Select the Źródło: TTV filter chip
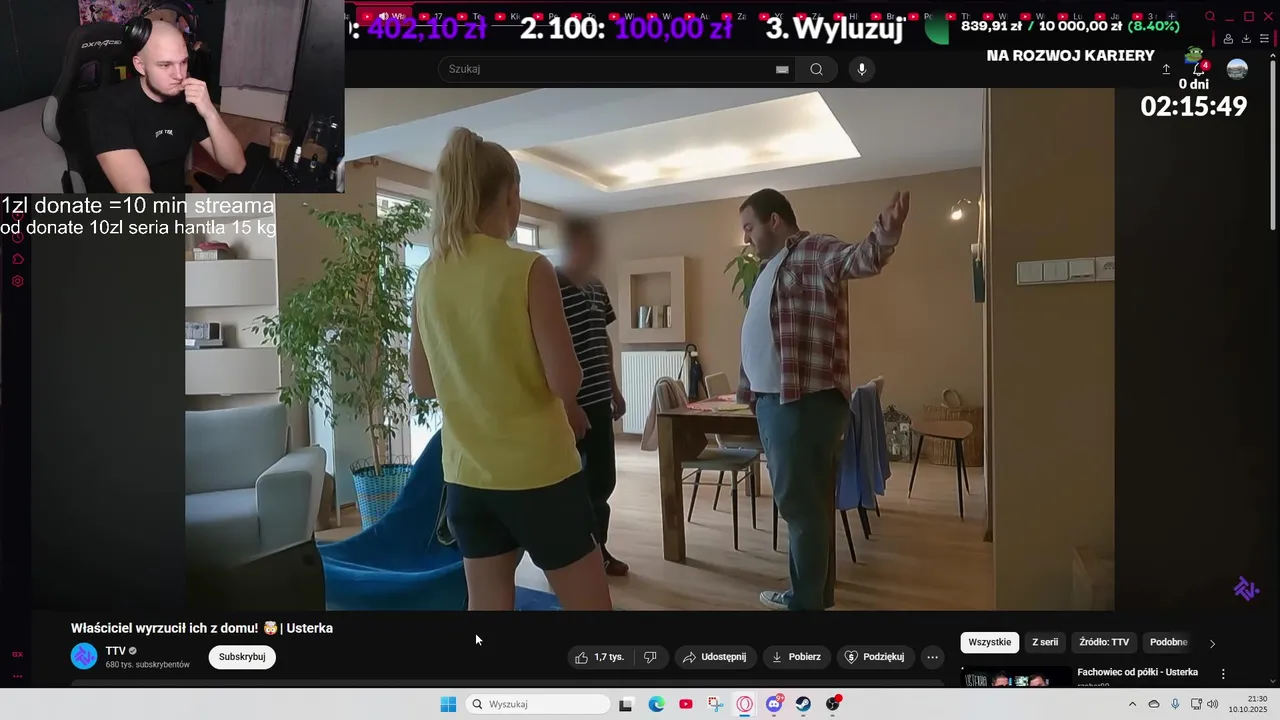 pyautogui.click(x=1104, y=642)
